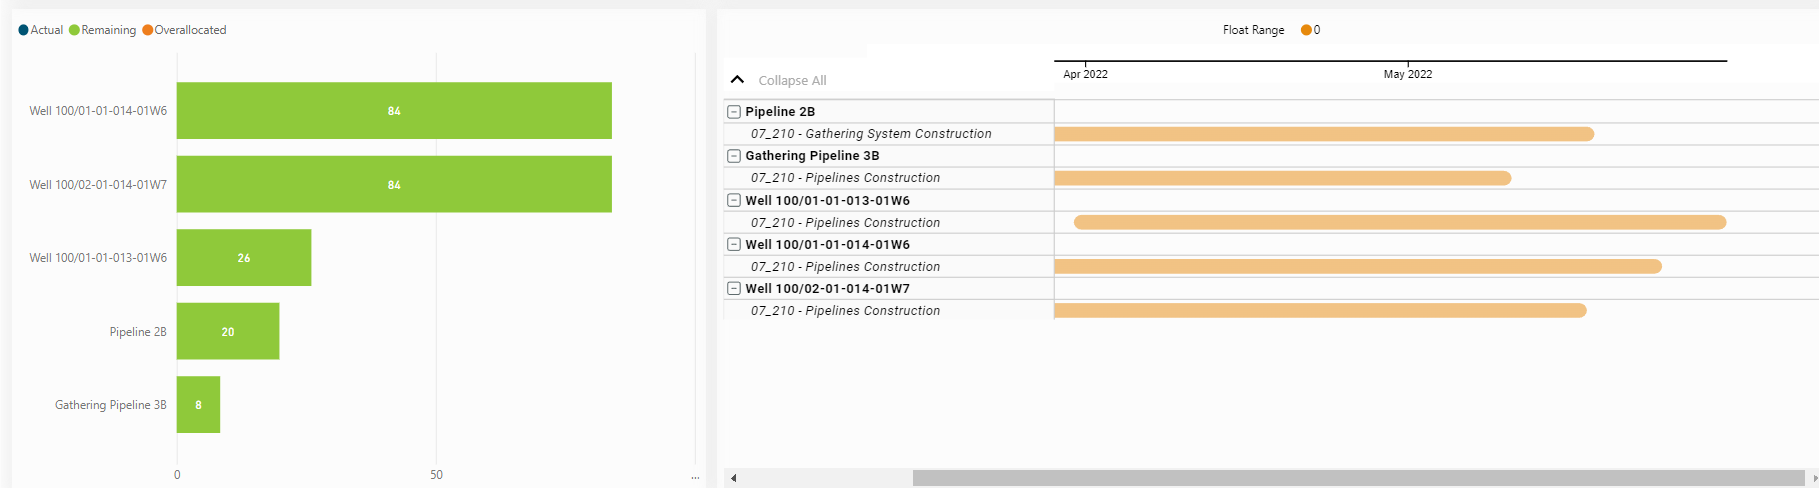Collapse Well 100/01-01-014-01W6 group in Gantt
1819x488 pixels.
click(734, 244)
